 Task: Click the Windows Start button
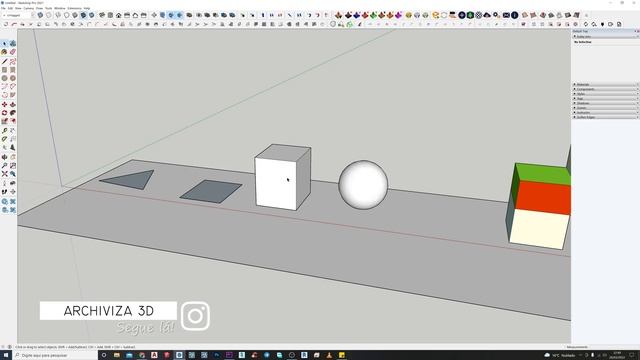6,355
